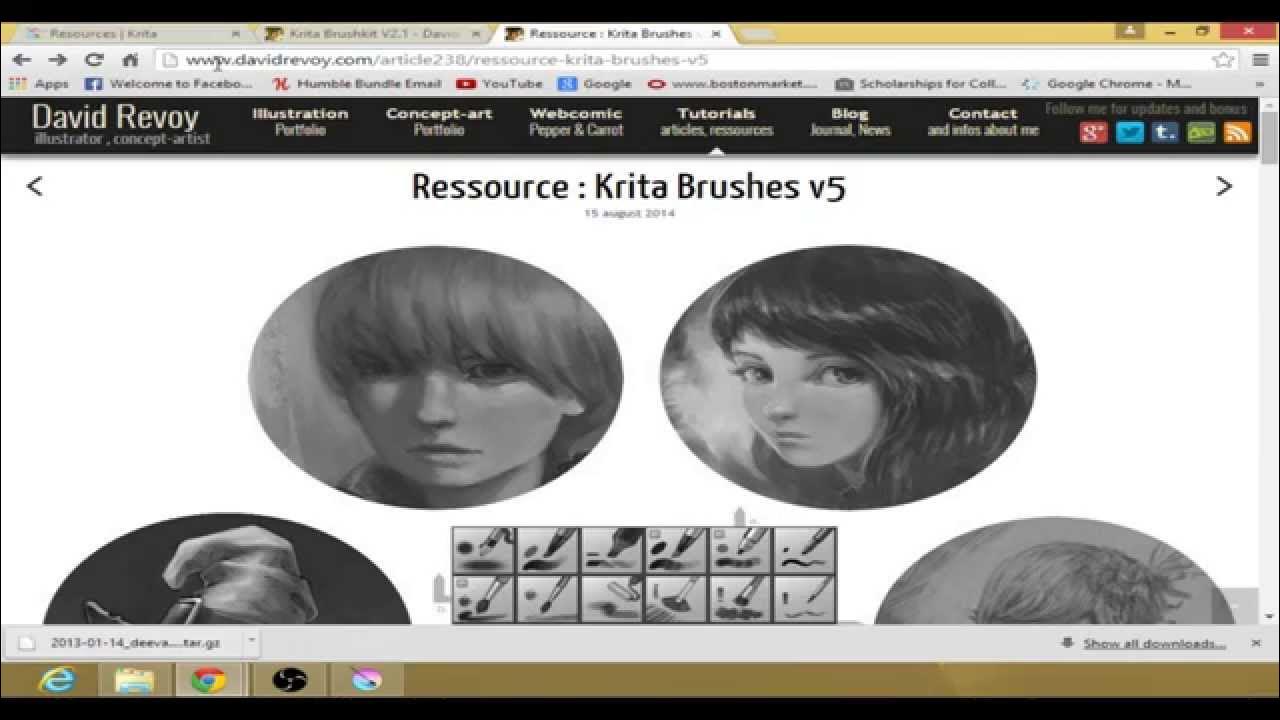The height and width of the screenshot is (720, 1280).
Task: Close the Resources | Krita tab
Action: click(x=236, y=33)
